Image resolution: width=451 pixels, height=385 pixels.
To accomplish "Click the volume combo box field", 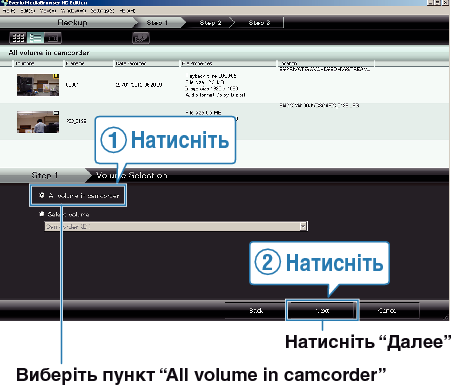I will (x=176, y=226).
